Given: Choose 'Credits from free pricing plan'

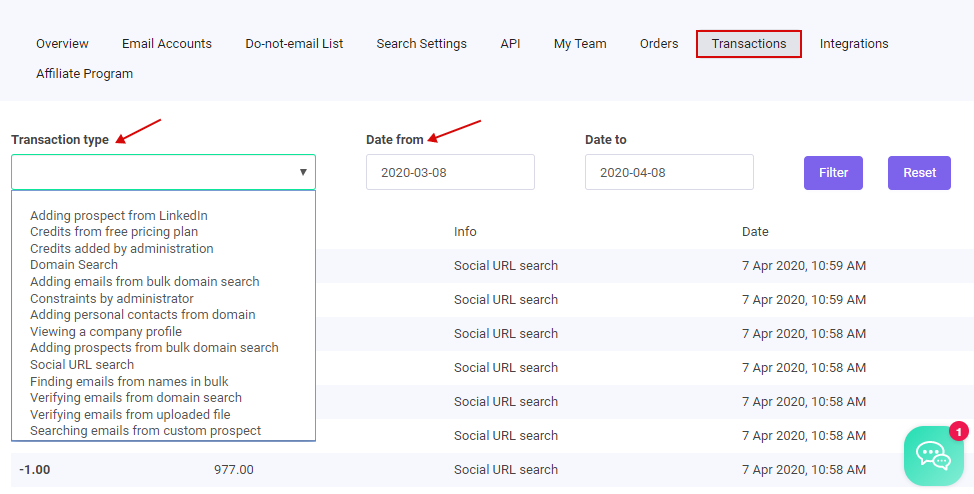Looking at the screenshot, I should click(114, 232).
